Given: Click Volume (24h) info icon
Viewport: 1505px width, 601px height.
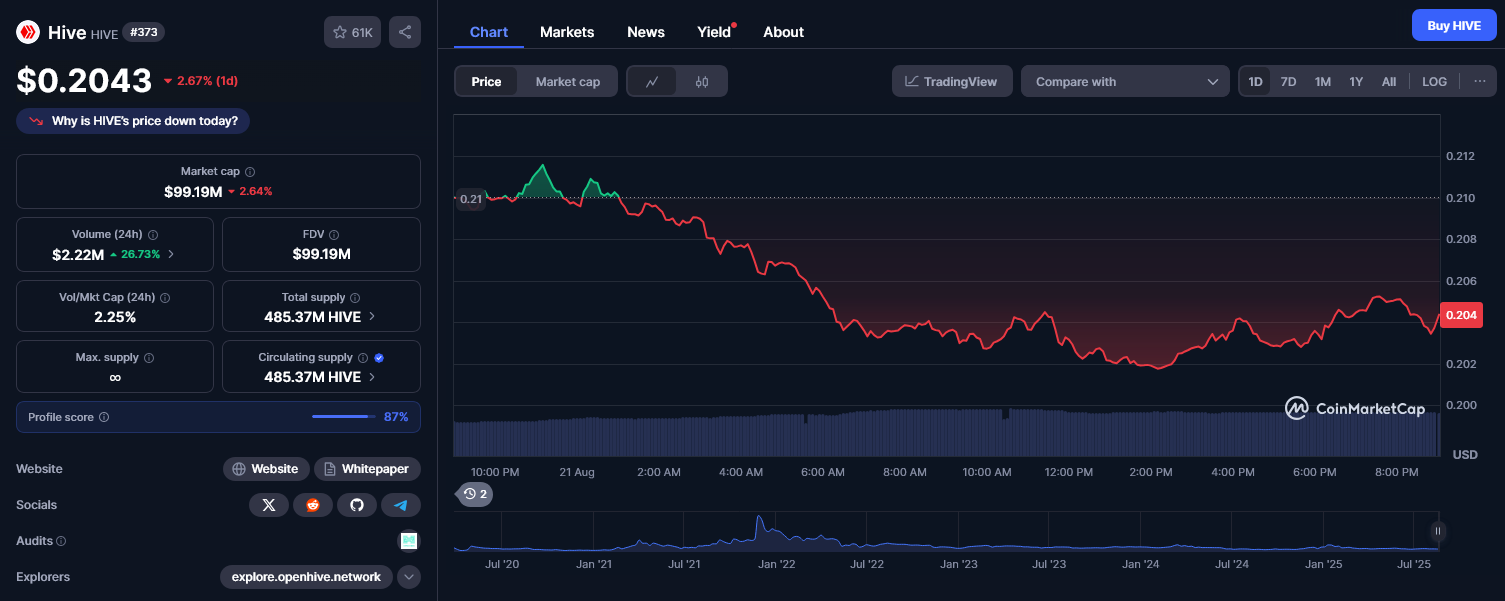Looking at the screenshot, I should [153, 234].
